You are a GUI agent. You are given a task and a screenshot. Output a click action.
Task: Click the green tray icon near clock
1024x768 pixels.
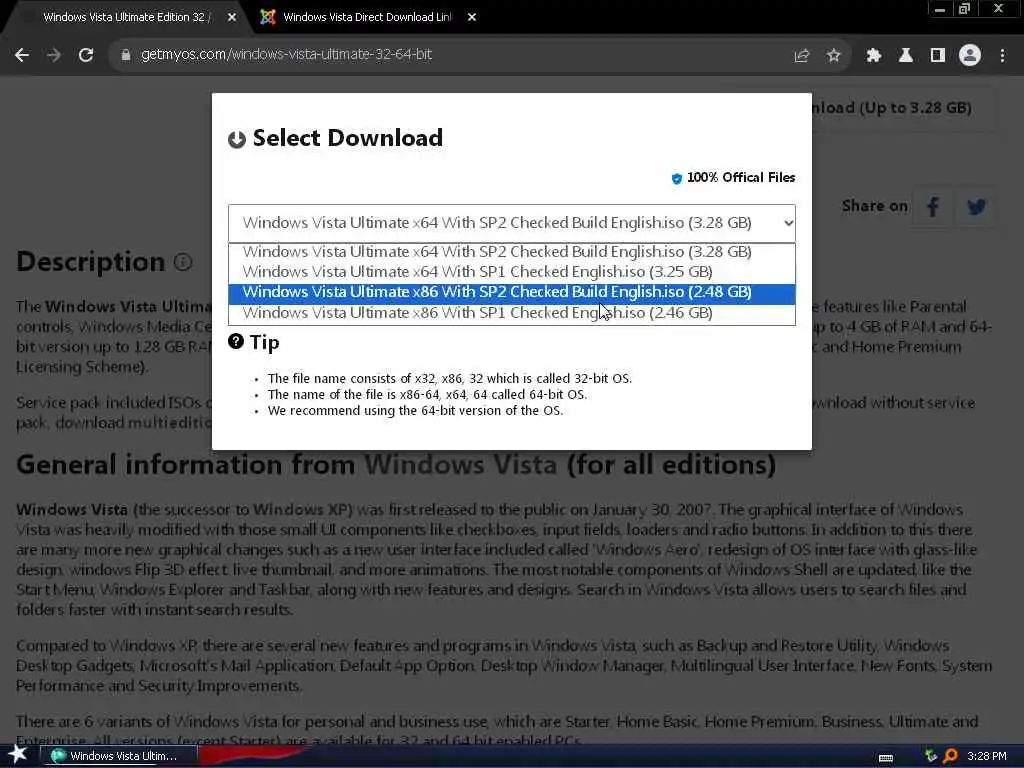point(931,756)
